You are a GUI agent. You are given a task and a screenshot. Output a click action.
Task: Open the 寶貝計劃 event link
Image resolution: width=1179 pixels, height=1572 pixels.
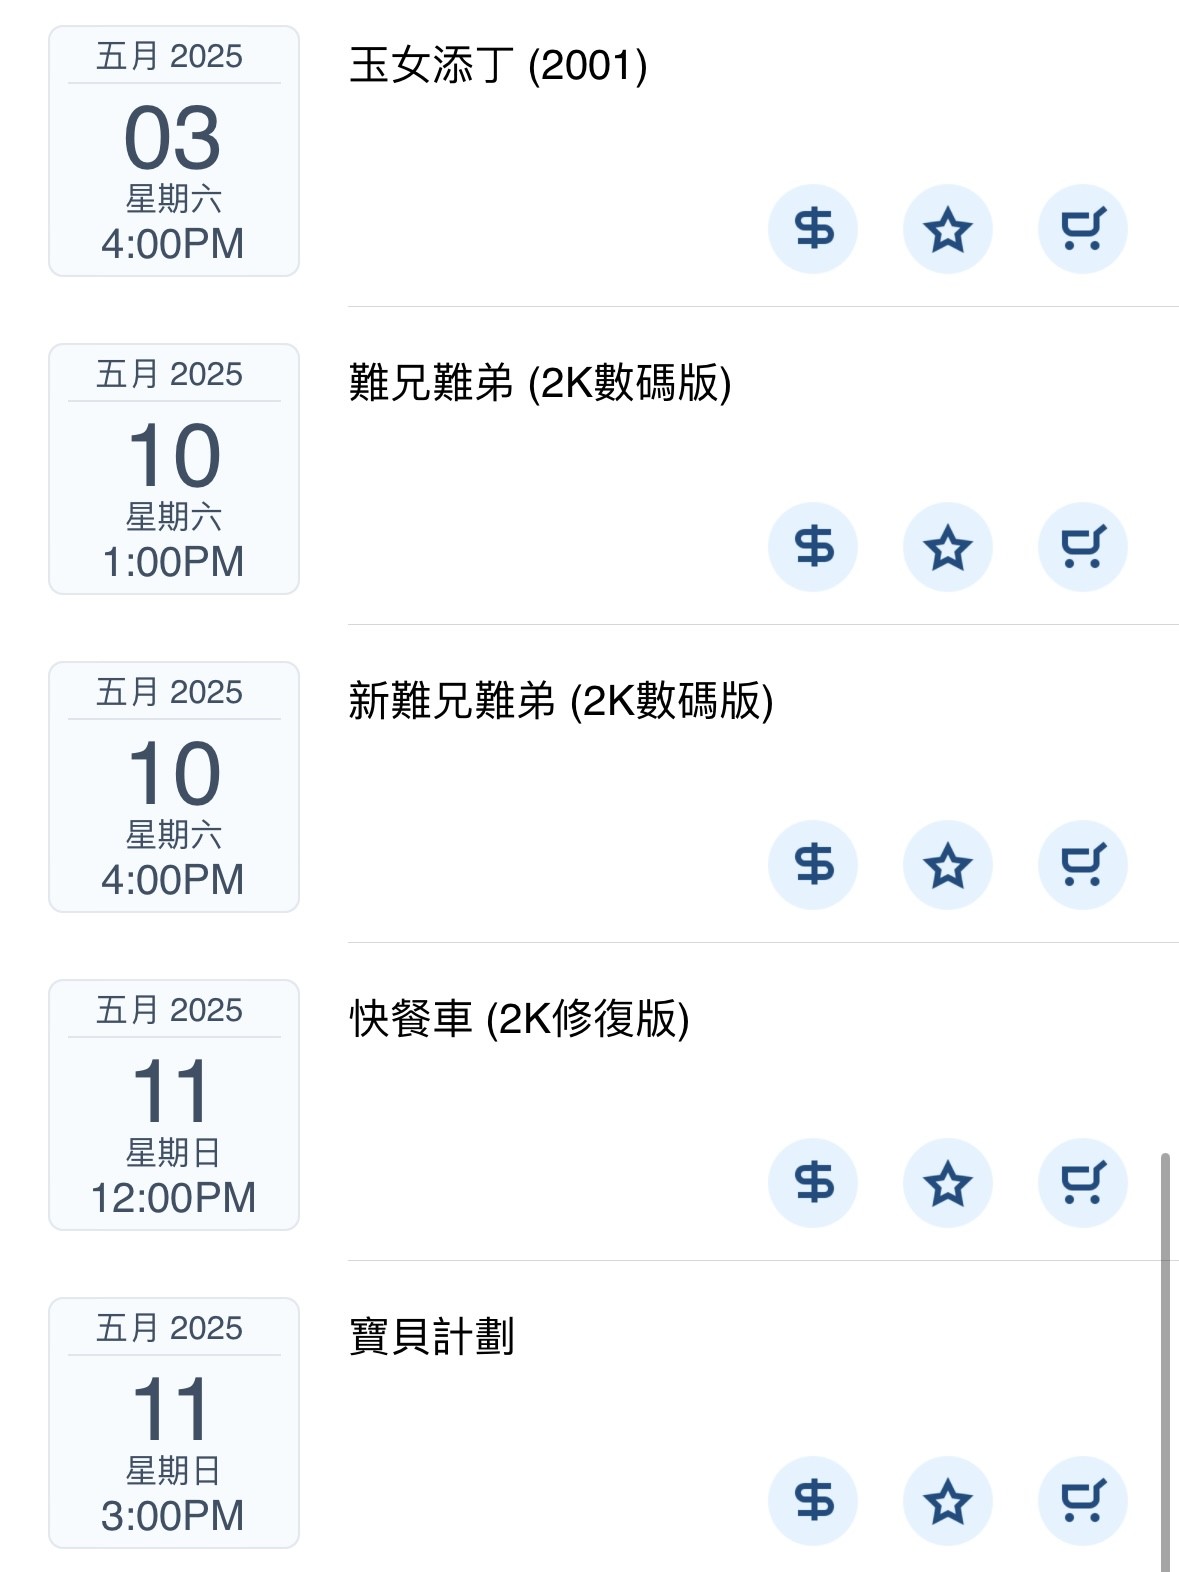(432, 1337)
